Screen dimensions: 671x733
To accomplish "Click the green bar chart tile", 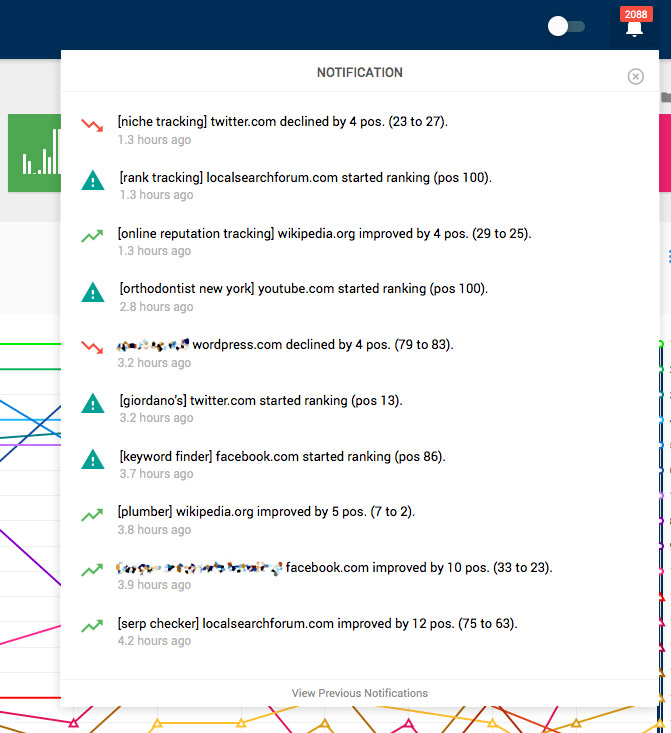I will pyautogui.click(x=34, y=152).
